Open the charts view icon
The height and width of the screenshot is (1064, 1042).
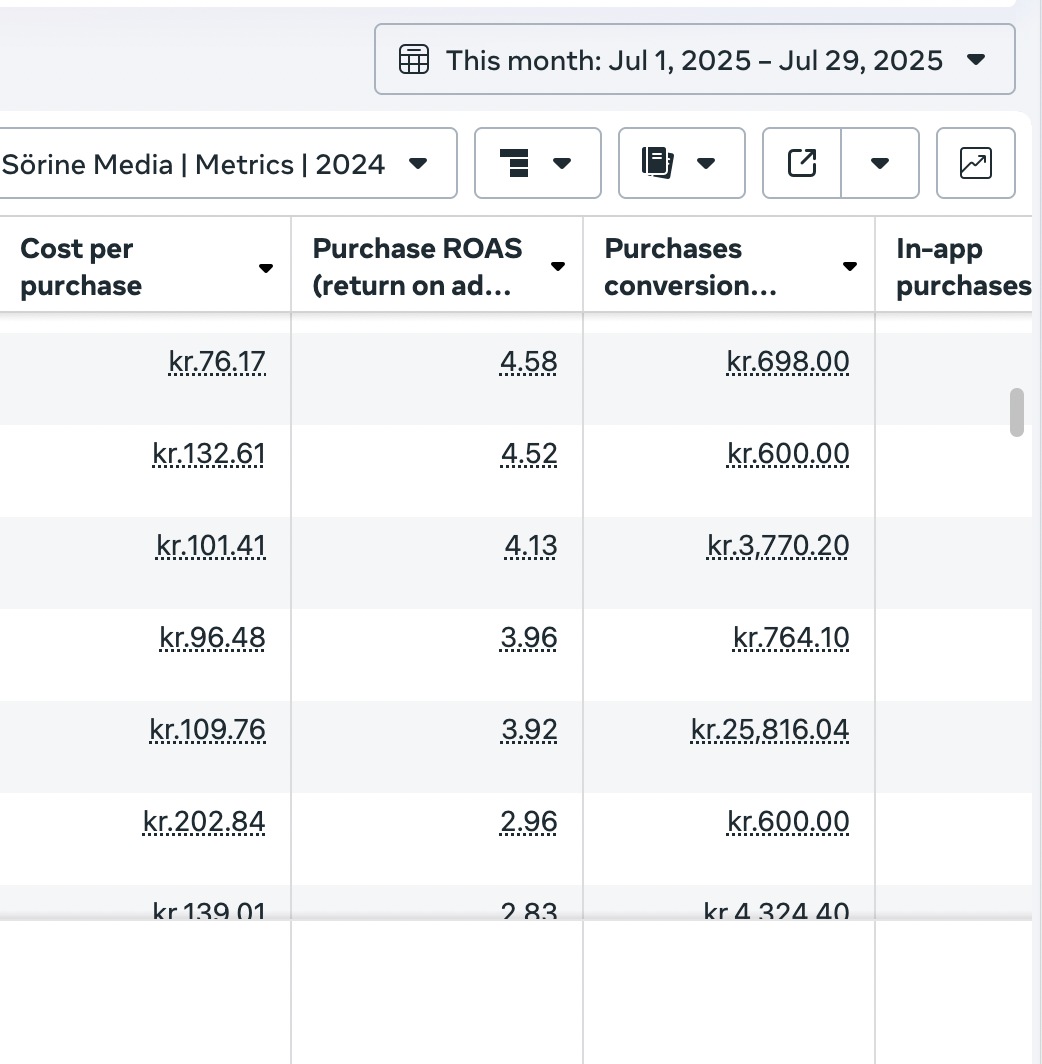[x=975, y=163]
